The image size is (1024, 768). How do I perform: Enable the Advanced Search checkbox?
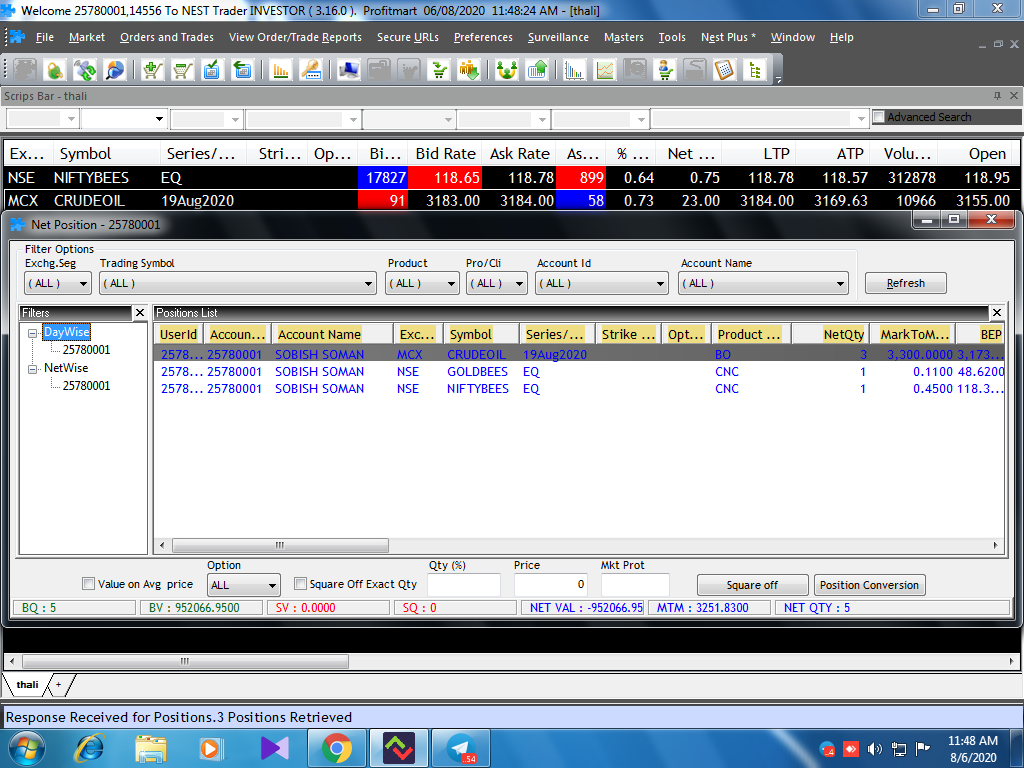(x=879, y=117)
